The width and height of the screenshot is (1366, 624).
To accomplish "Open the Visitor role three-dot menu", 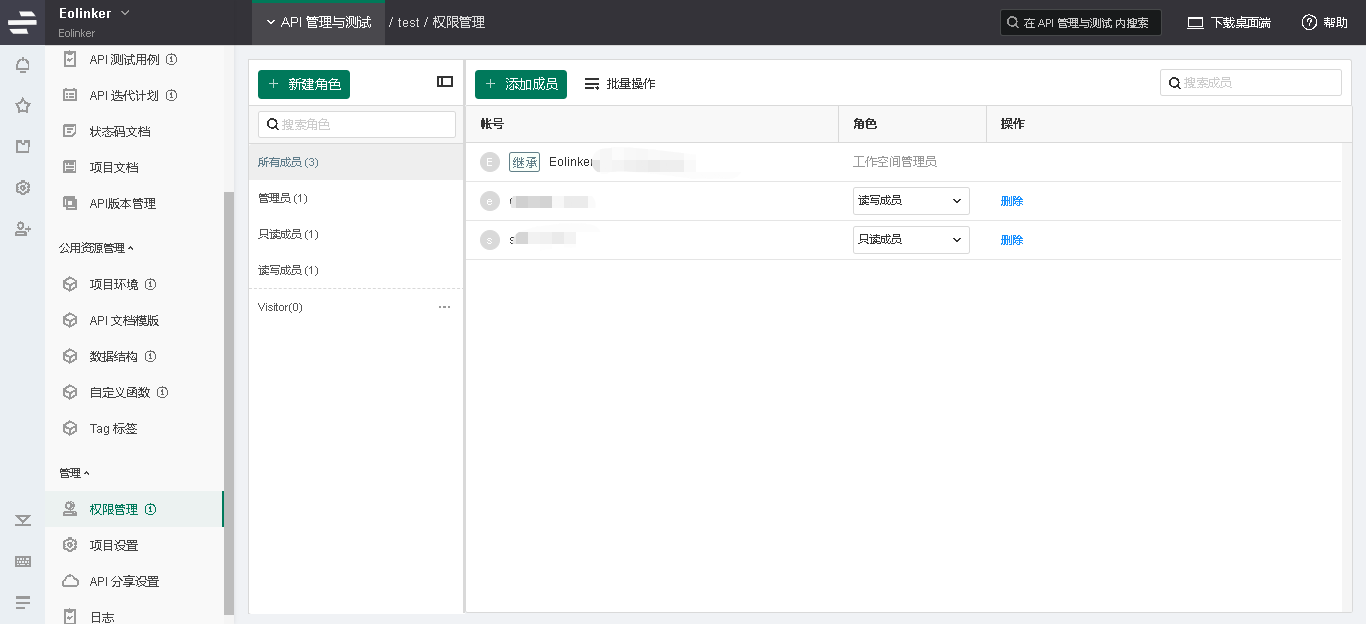I will pyautogui.click(x=444, y=307).
